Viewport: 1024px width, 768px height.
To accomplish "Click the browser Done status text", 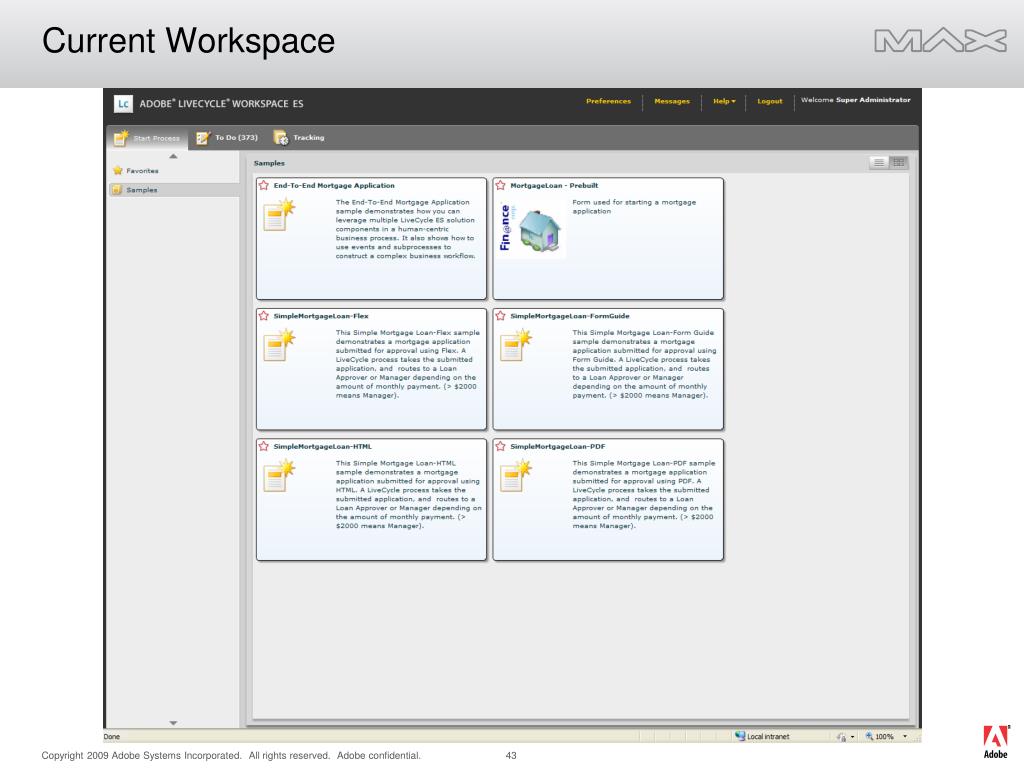I will (x=112, y=737).
